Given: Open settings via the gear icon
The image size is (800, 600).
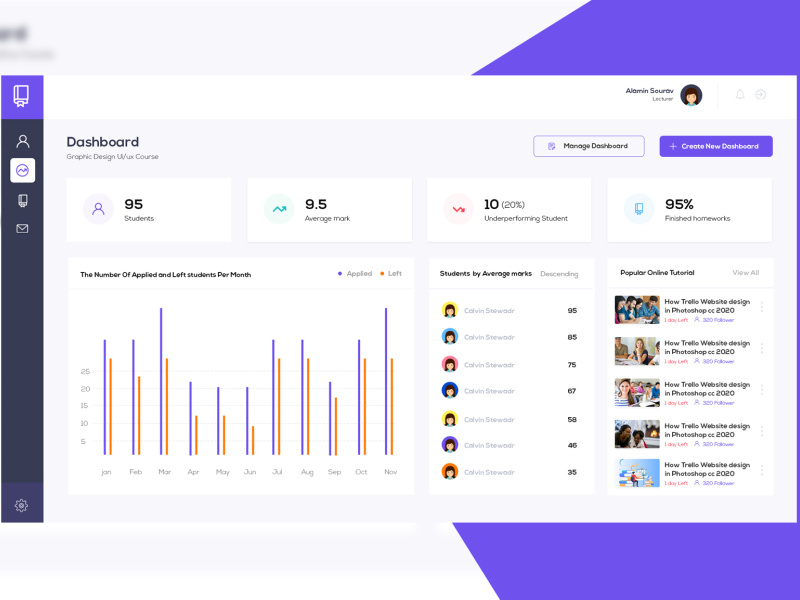Looking at the screenshot, I should click(22, 505).
